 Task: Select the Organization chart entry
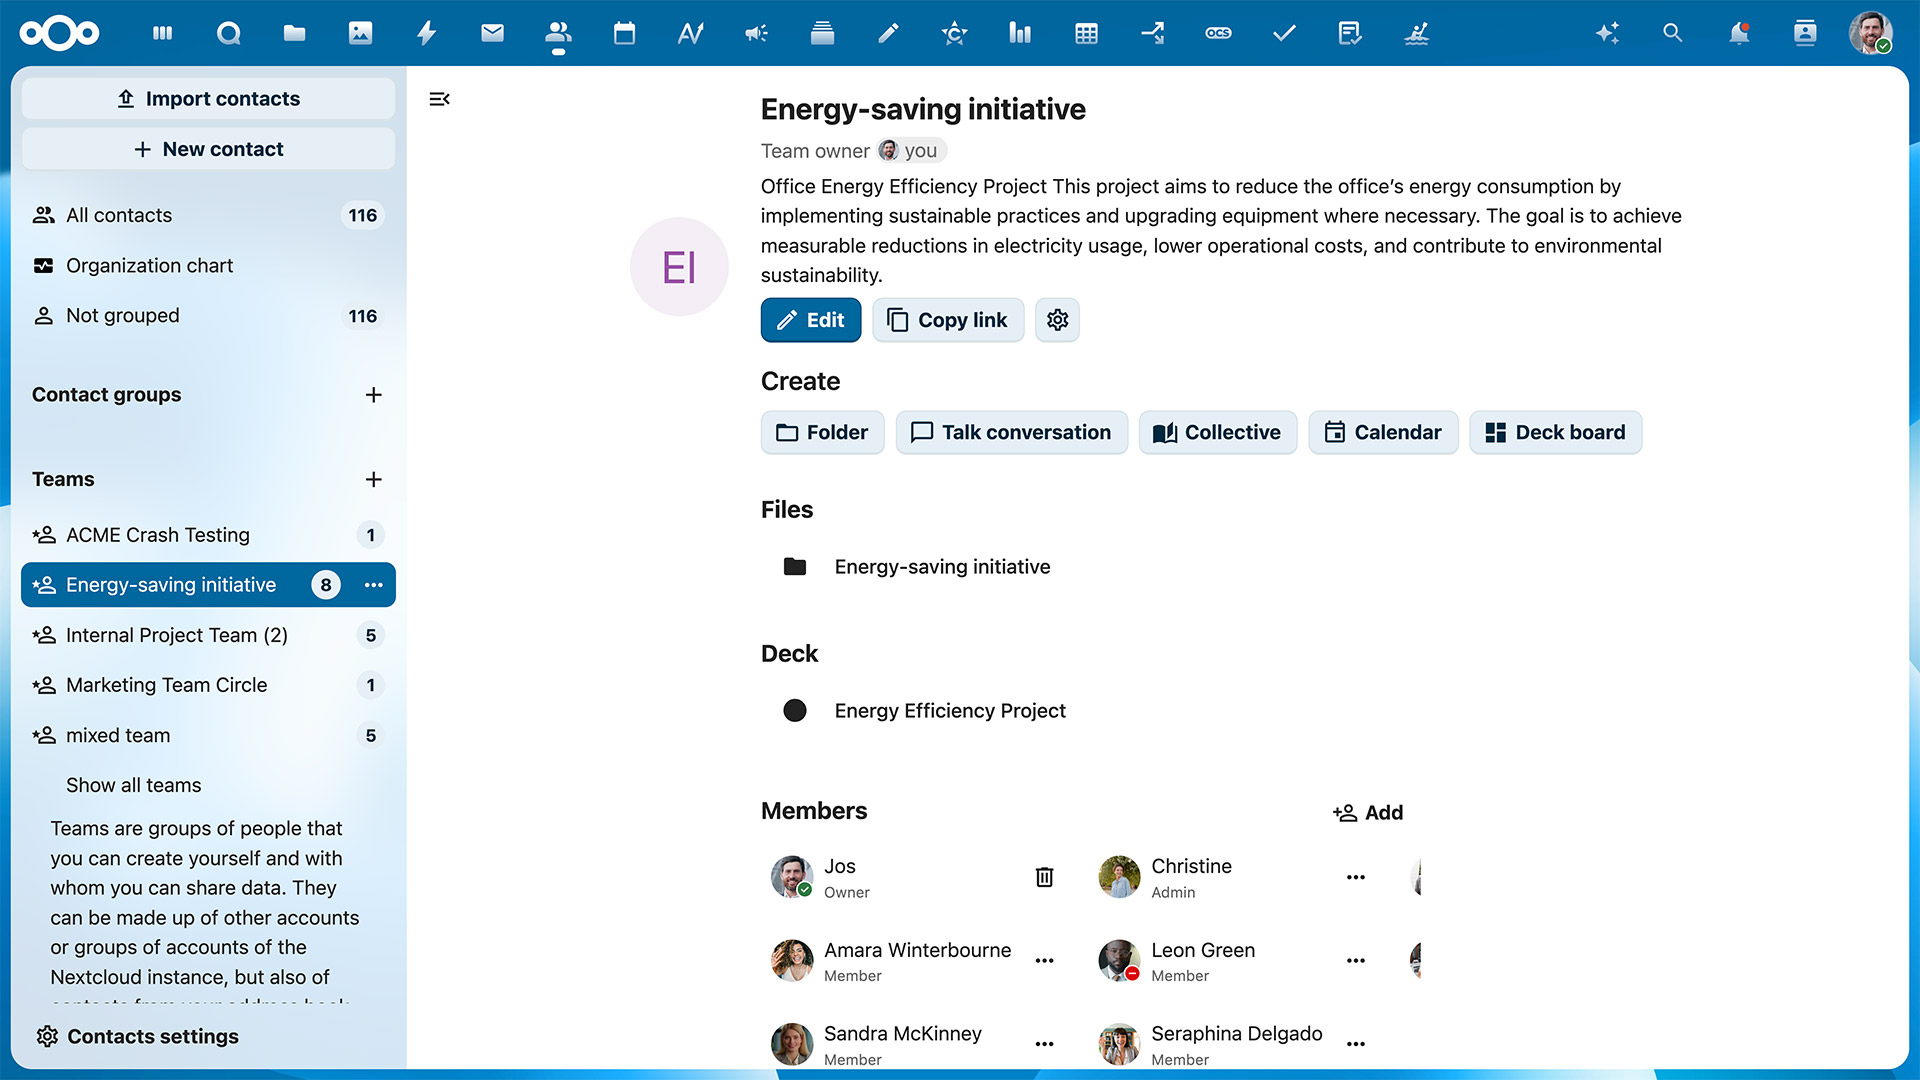tap(149, 265)
